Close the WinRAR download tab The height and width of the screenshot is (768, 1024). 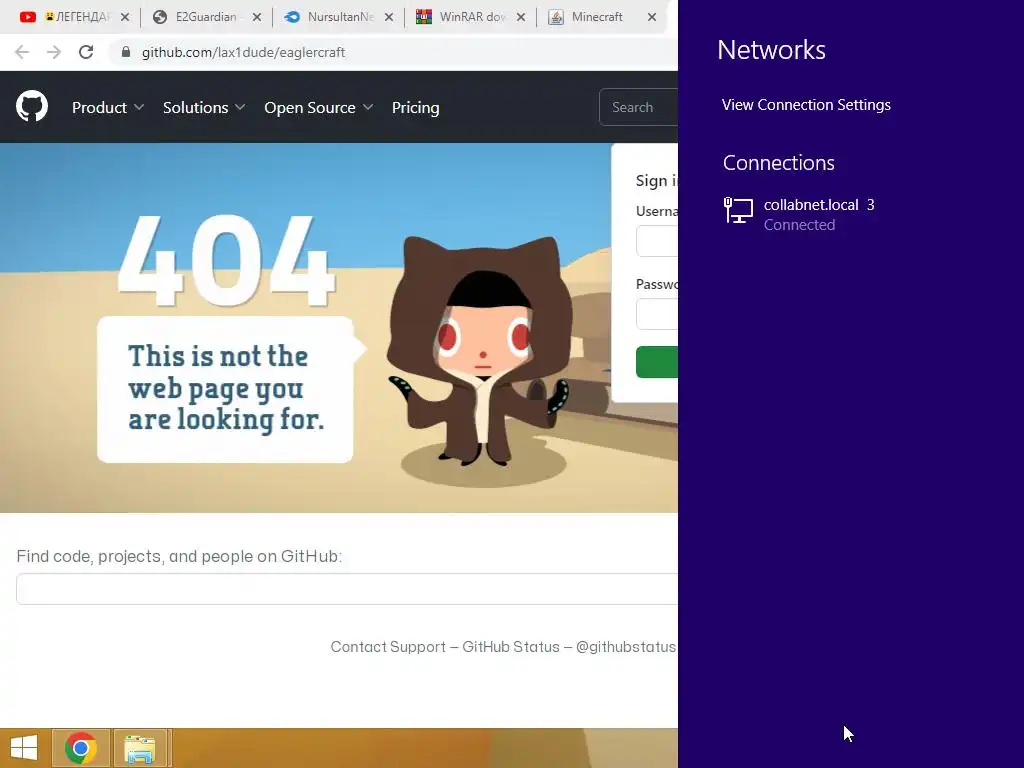tap(520, 17)
